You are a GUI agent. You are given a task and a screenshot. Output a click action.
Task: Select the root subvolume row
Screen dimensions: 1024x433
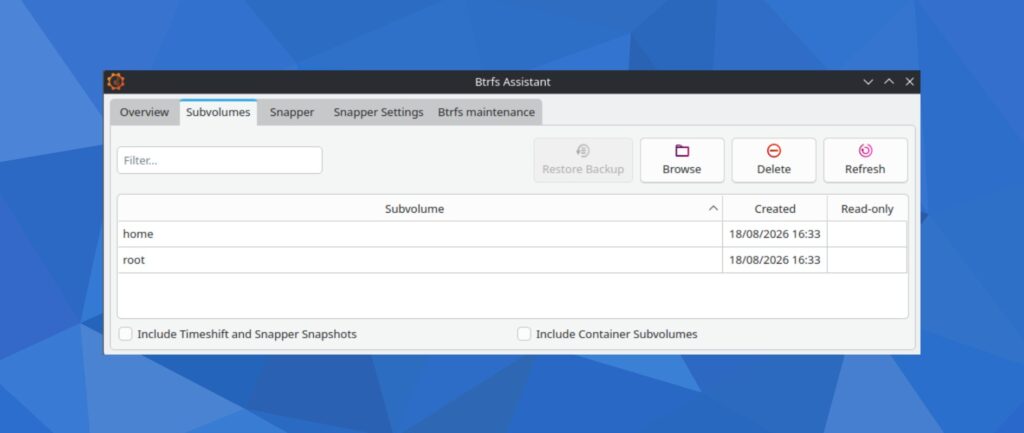pyautogui.click(x=512, y=260)
